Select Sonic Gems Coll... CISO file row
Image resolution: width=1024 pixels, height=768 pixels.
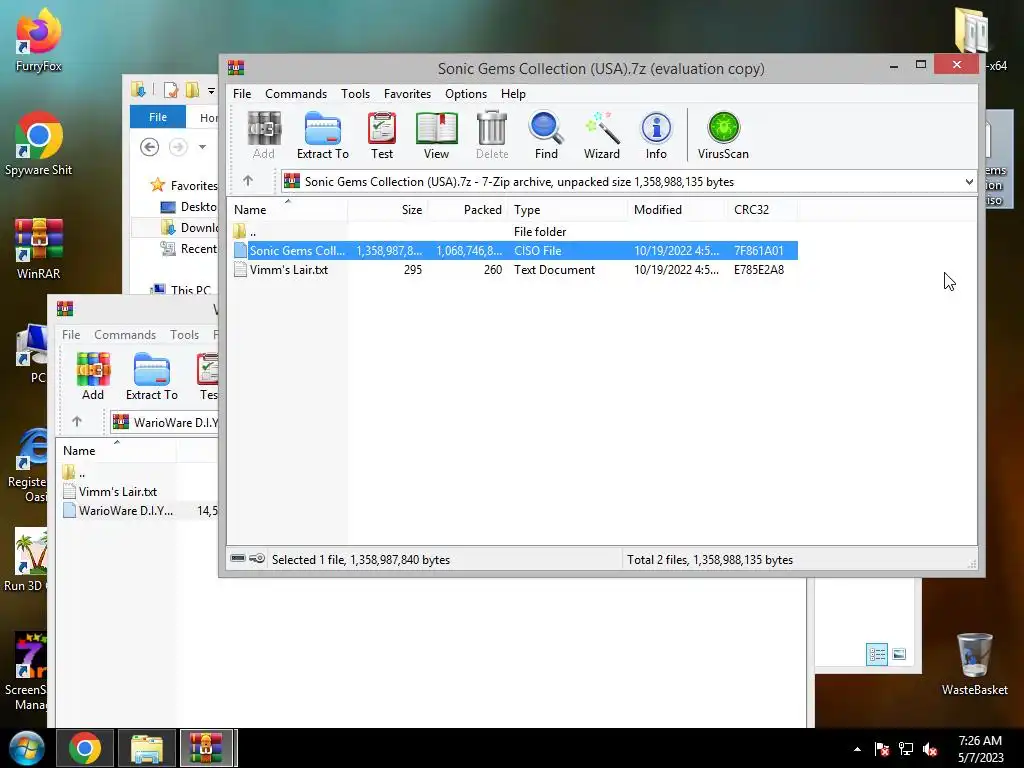point(515,250)
